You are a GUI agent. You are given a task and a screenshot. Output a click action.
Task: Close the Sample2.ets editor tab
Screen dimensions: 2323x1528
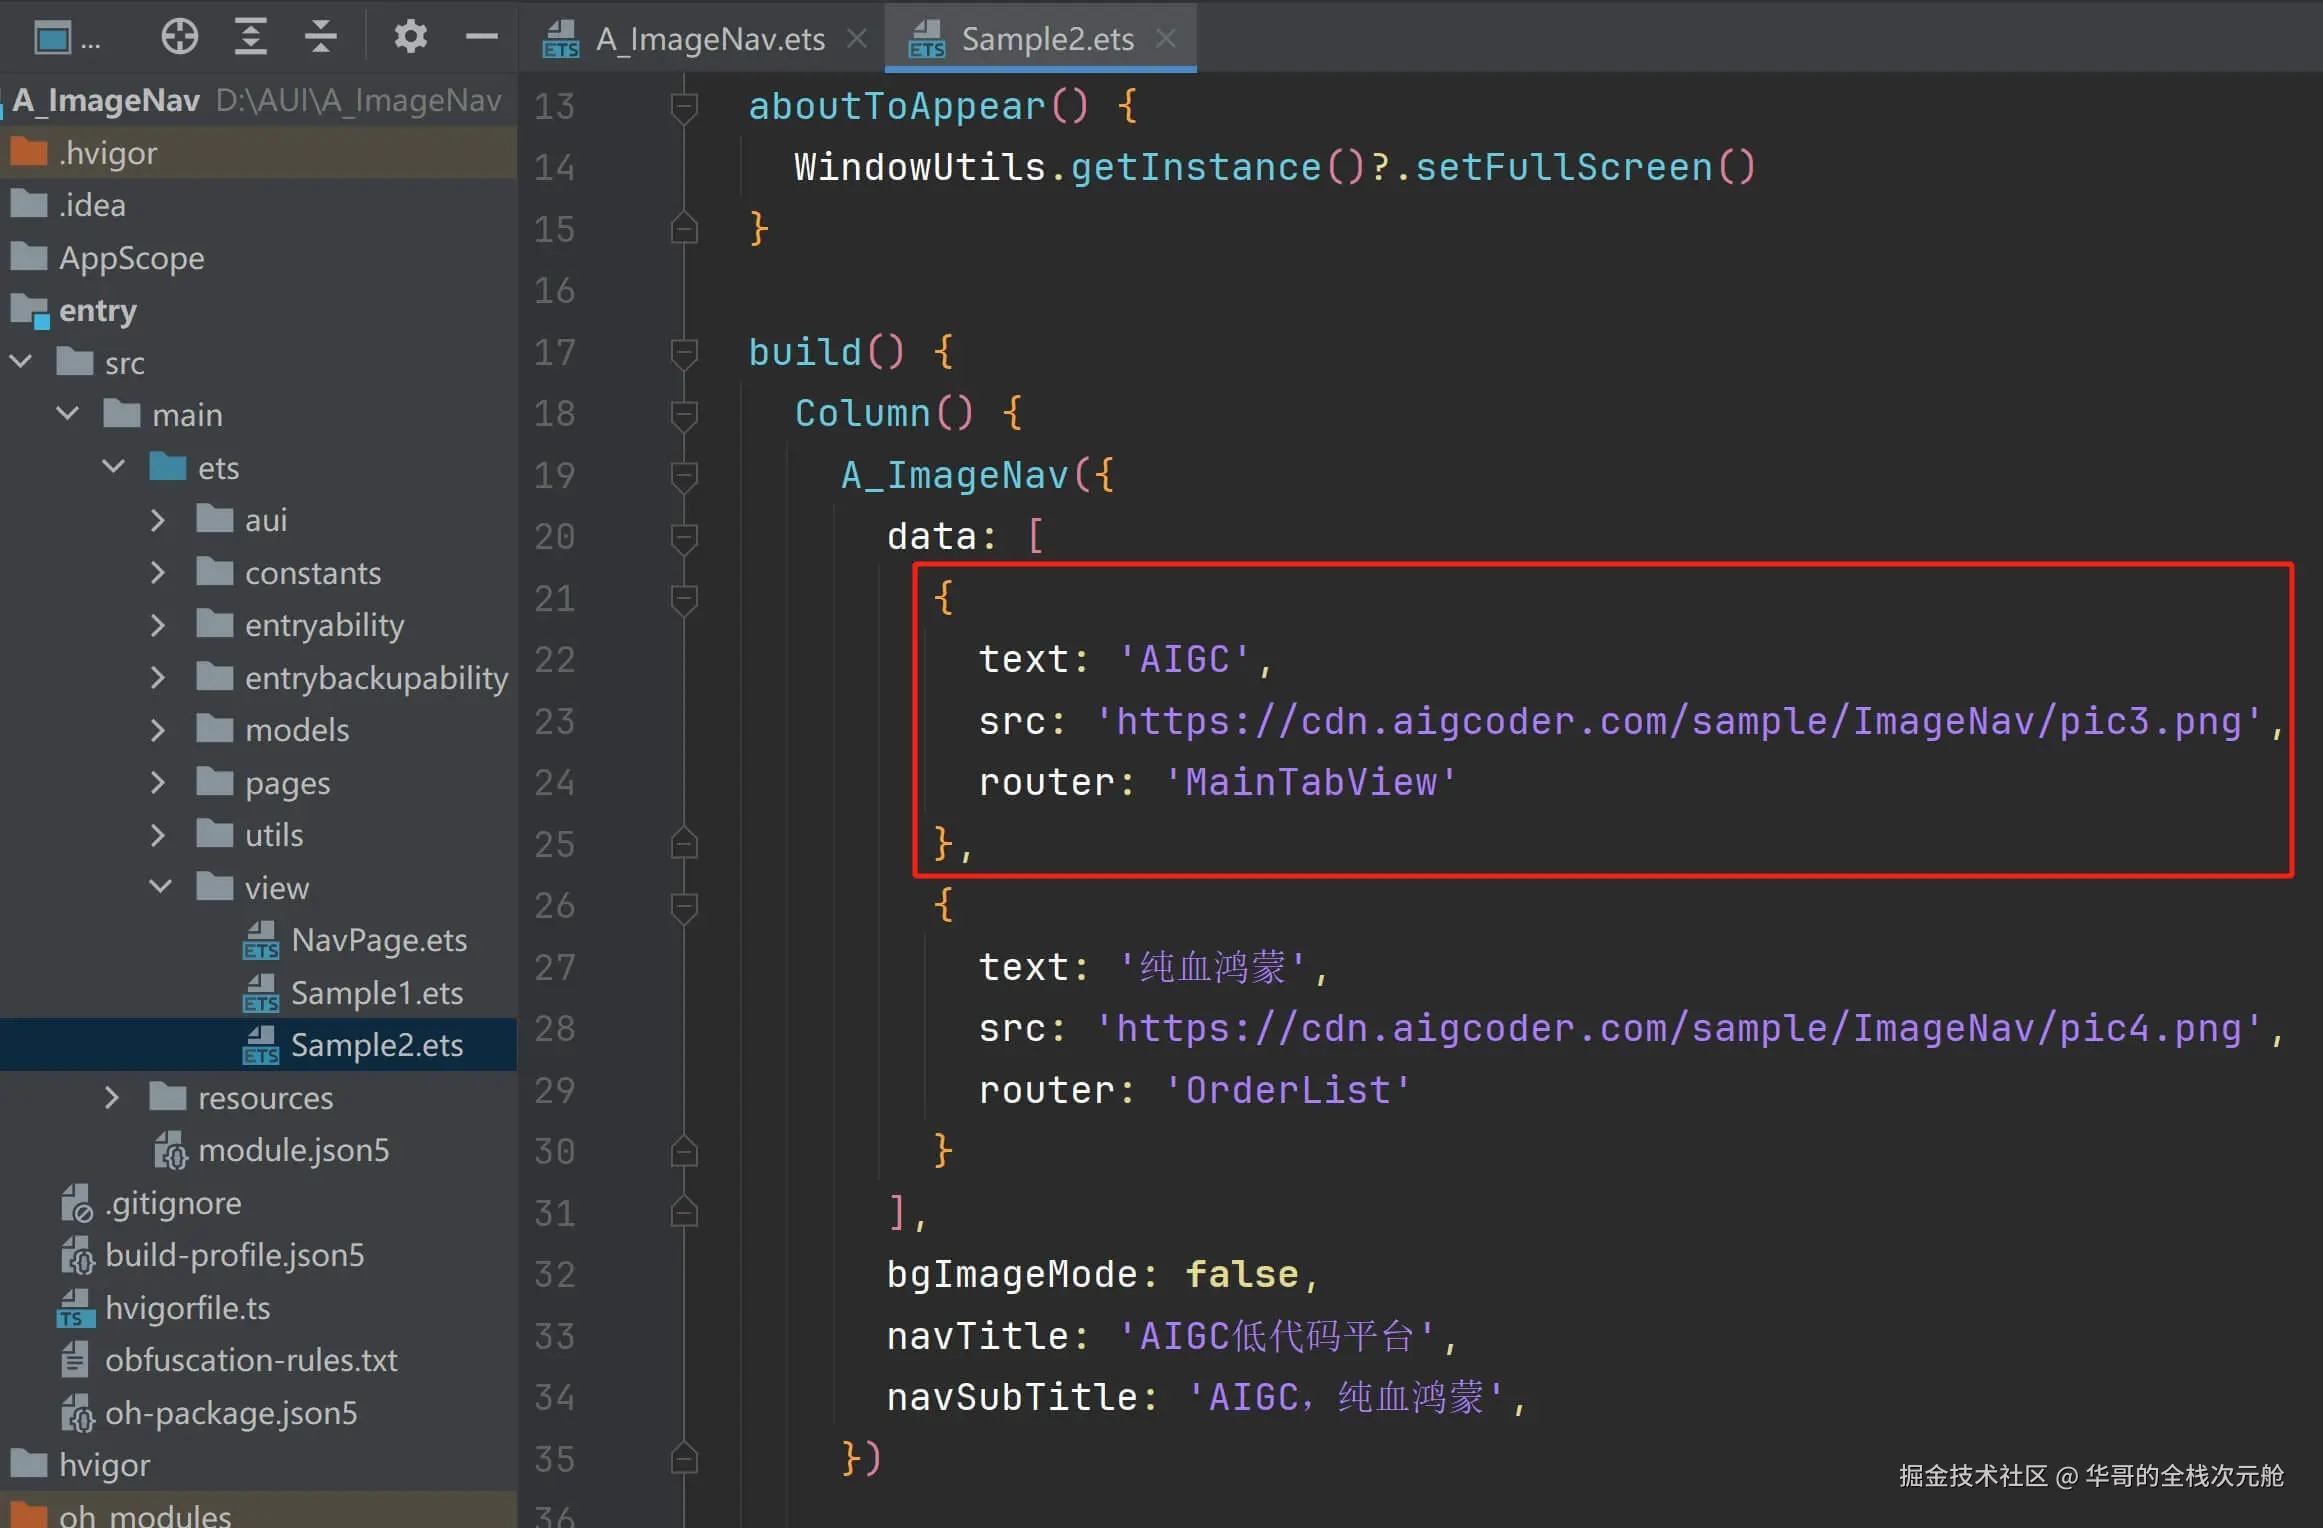(1165, 38)
